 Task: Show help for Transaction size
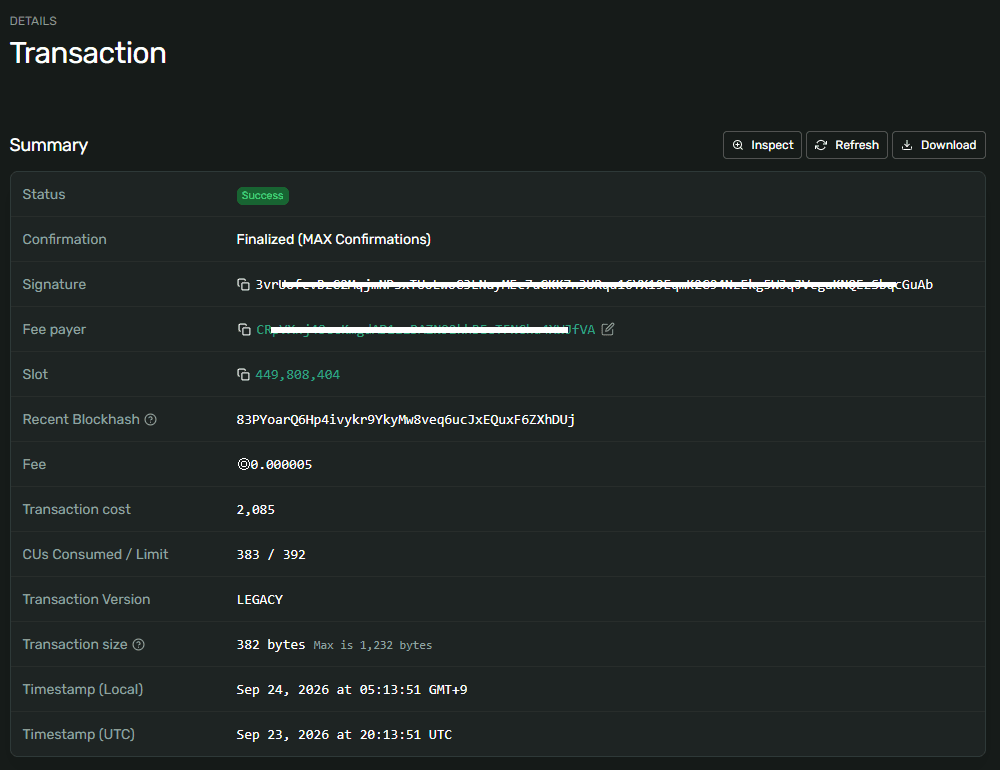coord(138,644)
